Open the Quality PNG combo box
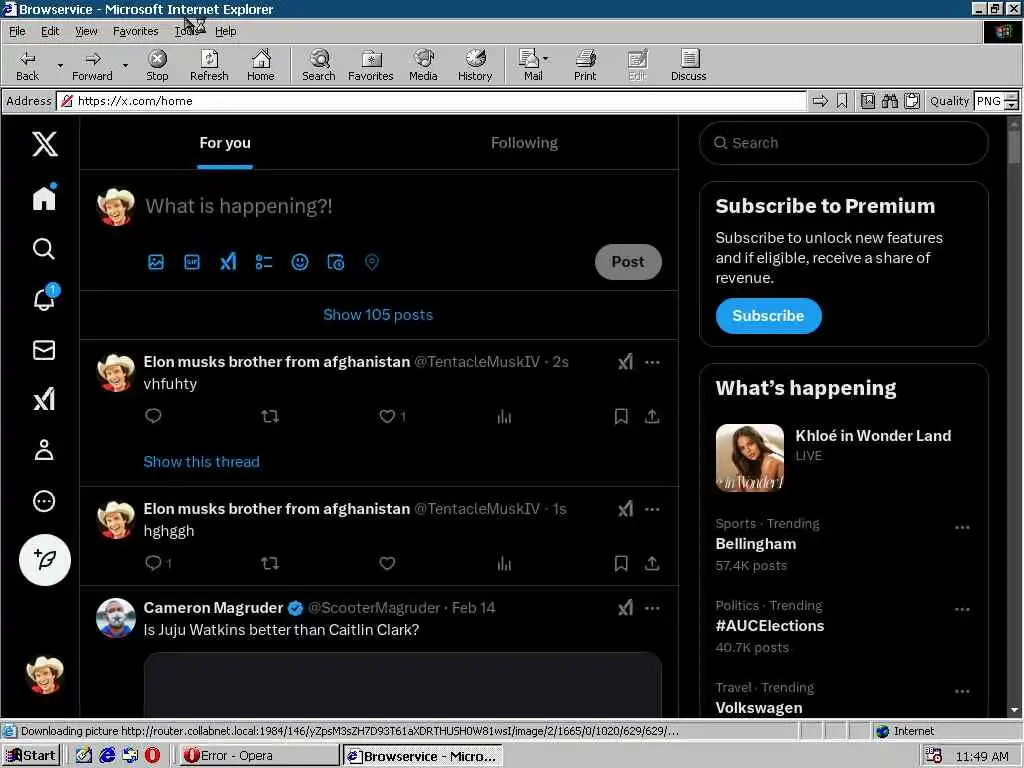The width and height of the screenshot is (1024, 768). coord(996,101)
